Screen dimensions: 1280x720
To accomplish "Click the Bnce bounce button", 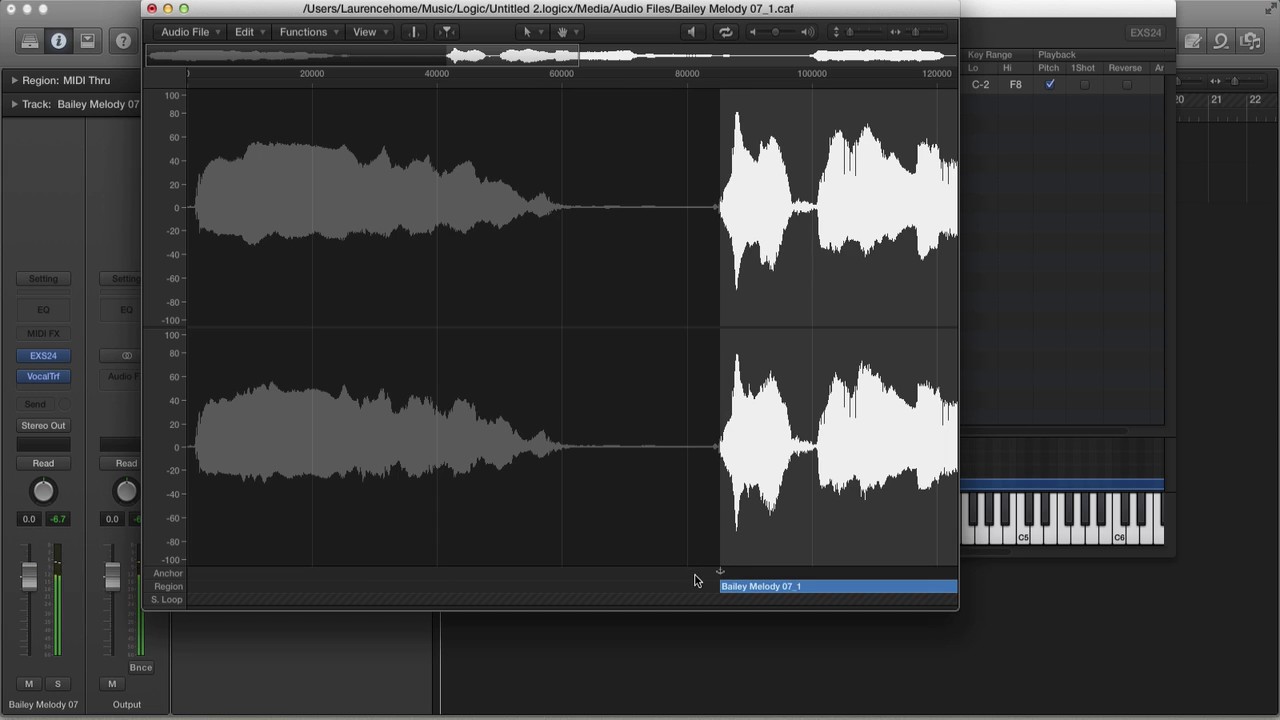I will [141, 667].
